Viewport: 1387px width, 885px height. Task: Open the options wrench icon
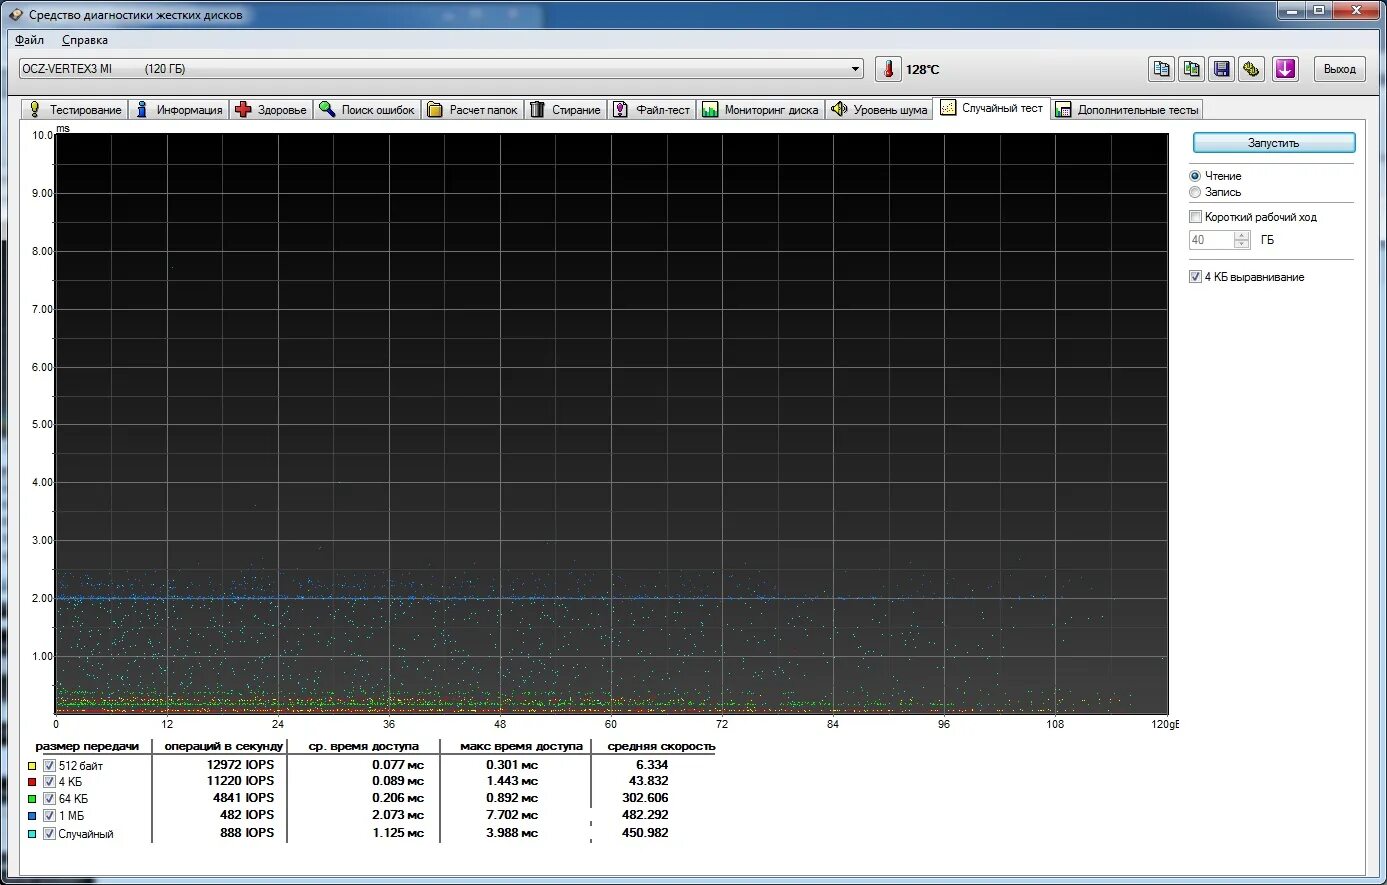pos(1252,69)
